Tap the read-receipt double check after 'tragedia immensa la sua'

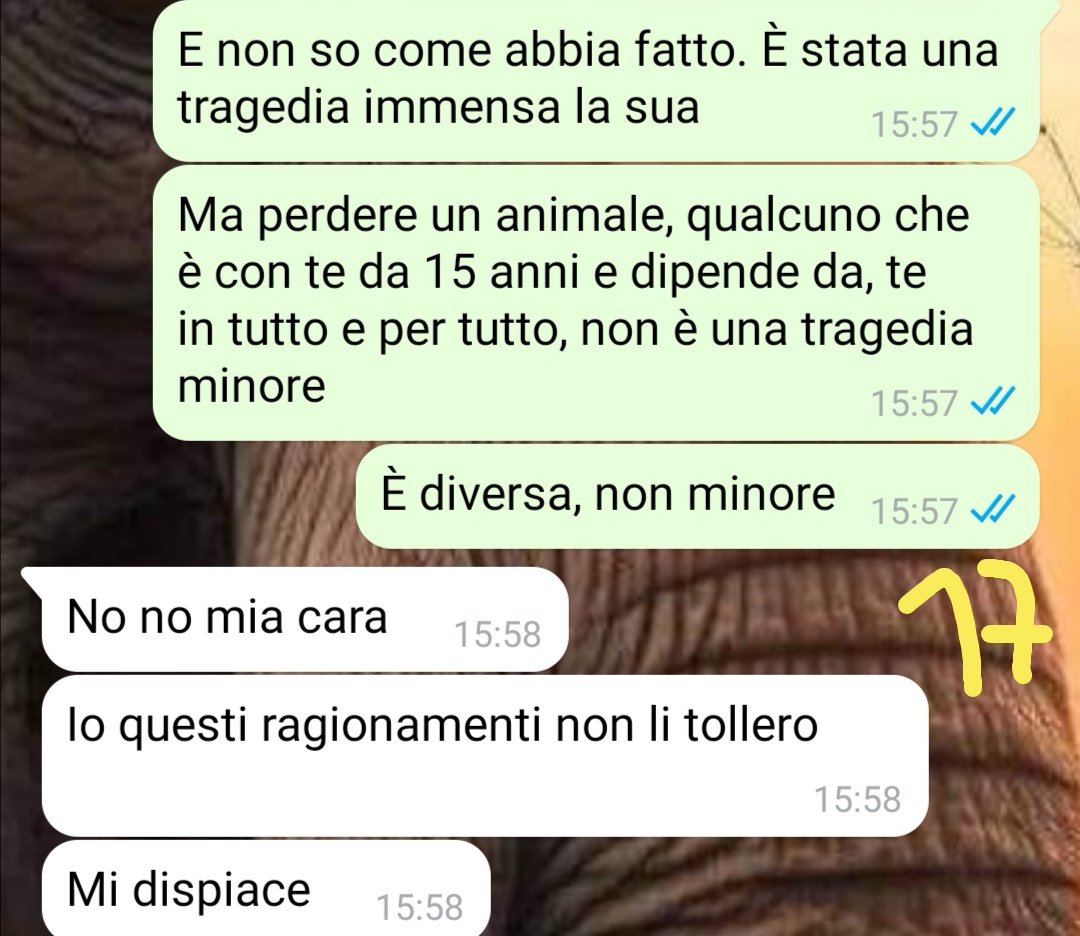click(992, 124)
